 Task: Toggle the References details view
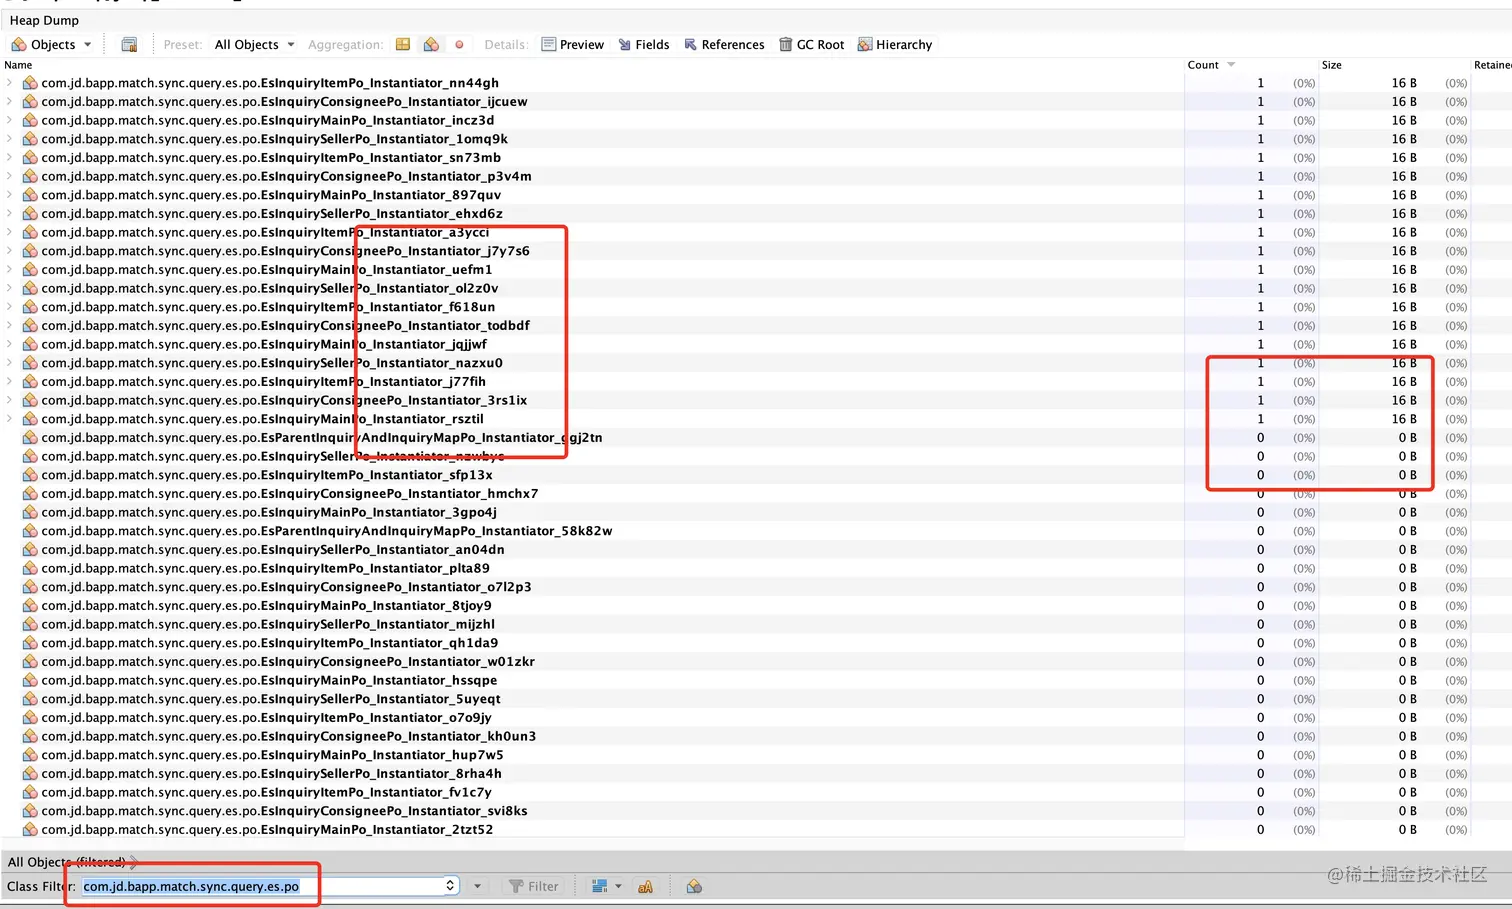pyautogui.click(x=724, y=44)
